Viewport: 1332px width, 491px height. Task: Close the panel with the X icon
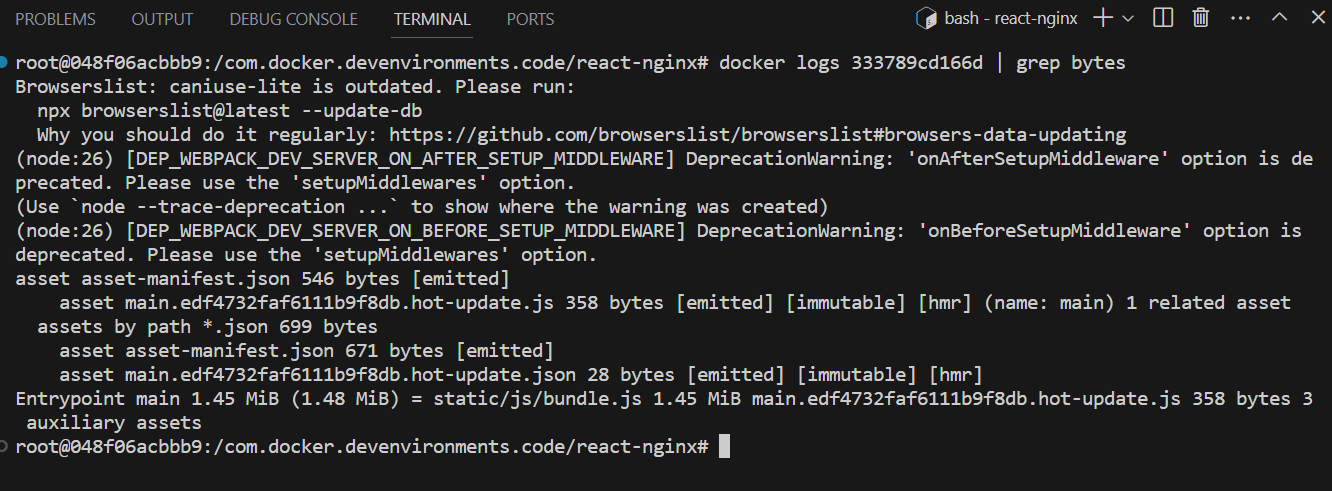click(x=1312, y=18)
